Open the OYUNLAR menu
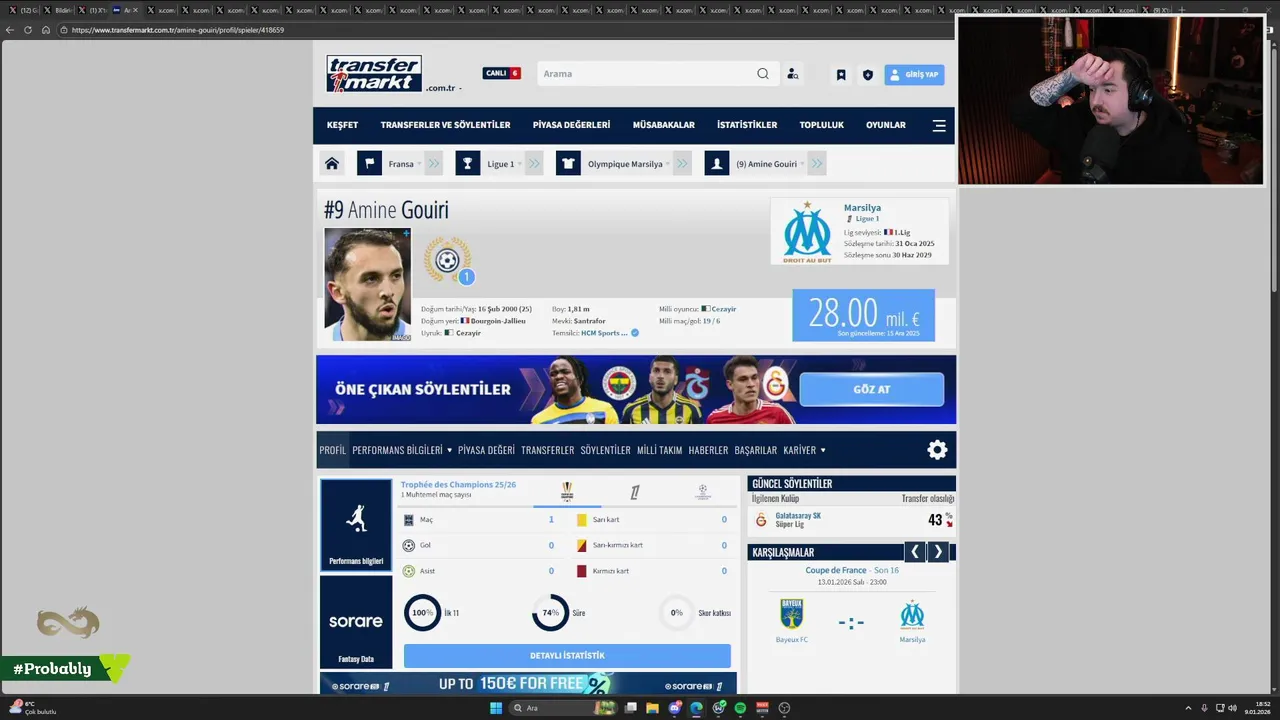 [x=886, y=125]
